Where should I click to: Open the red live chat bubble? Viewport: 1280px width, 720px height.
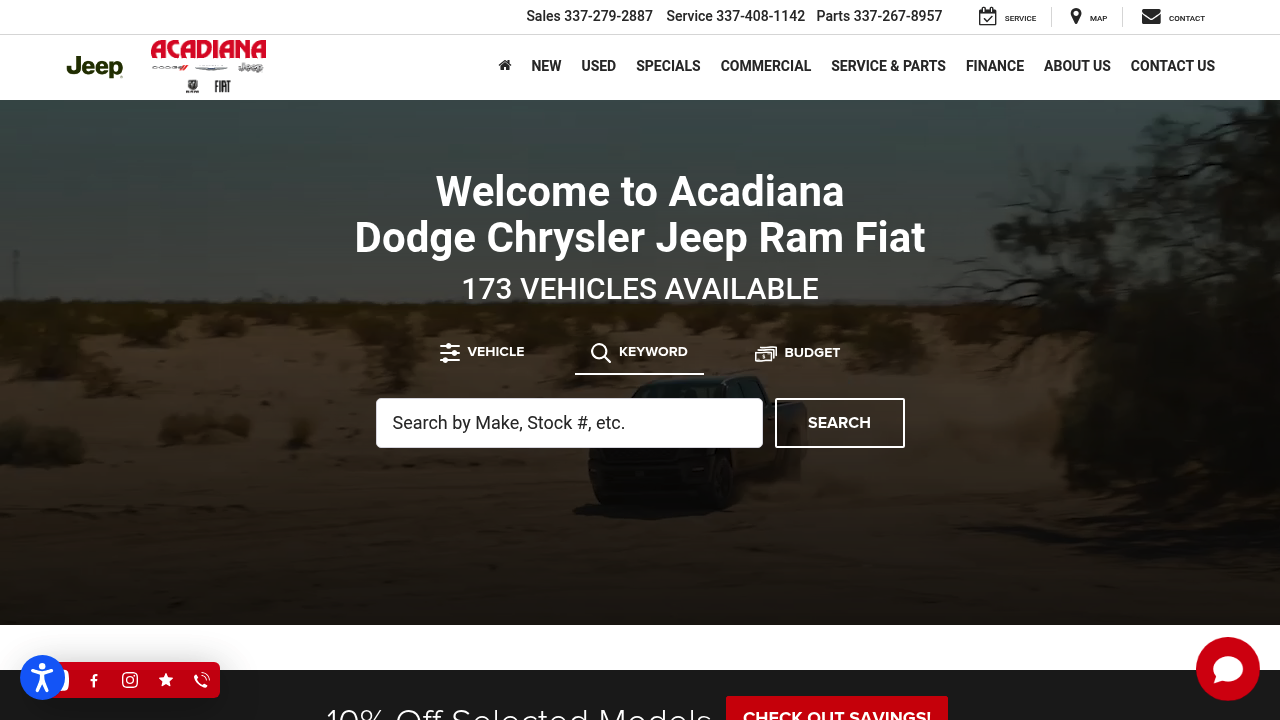click(x=1228, y=669)
